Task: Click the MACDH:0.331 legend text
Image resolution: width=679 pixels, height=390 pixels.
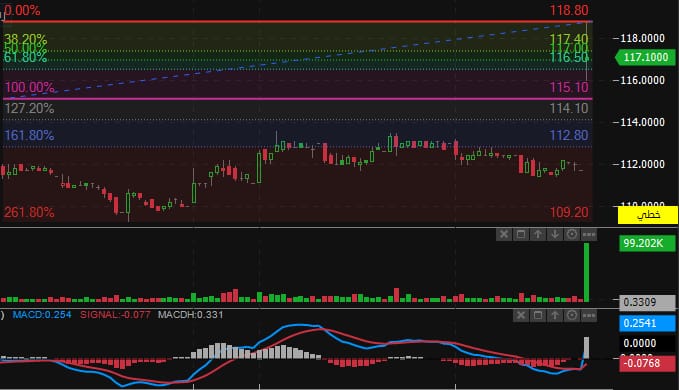Action: (x=190, y=315)
